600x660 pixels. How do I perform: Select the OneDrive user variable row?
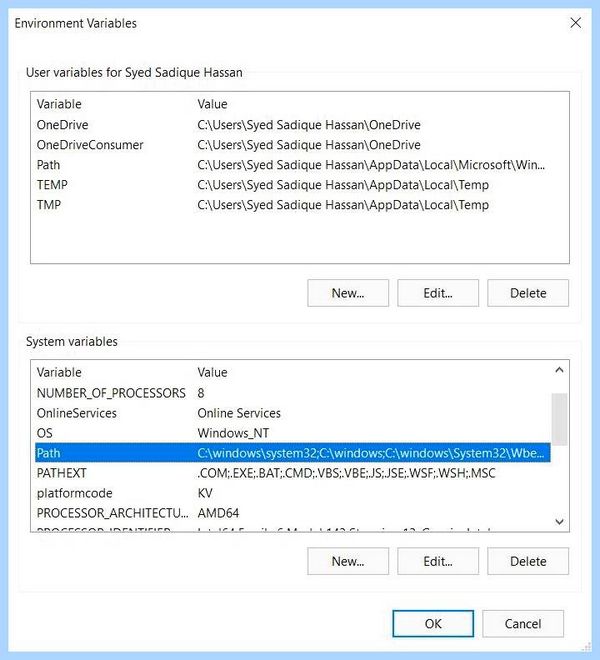(300, 125)
